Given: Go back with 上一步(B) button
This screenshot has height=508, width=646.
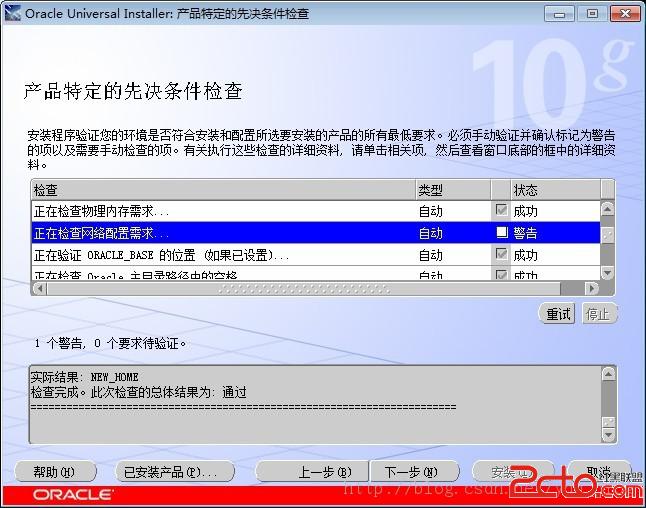Looking at the screenshot, I should tap(312, 472).
